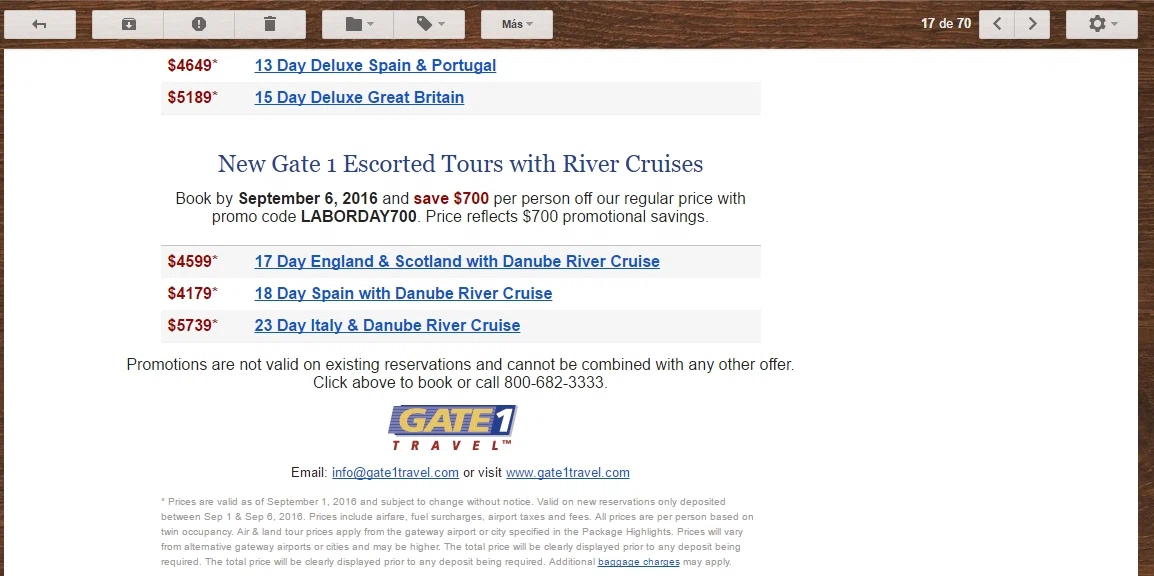This screenshot has width=1154, height=576.
Task: Open 17 Day England & Scotland Danube cruise
Action: (x=457, y=261)
